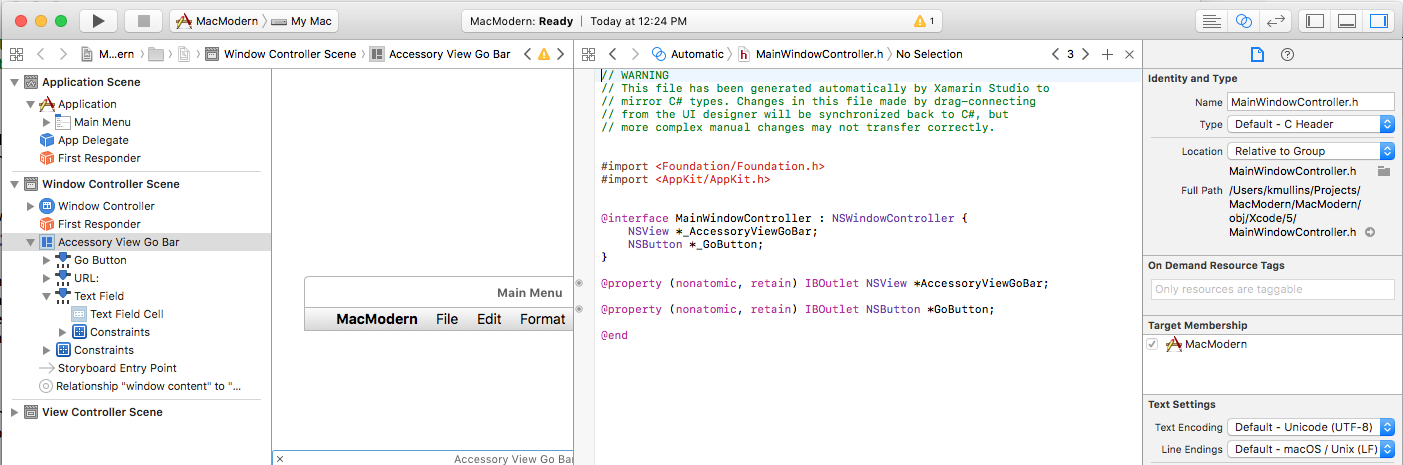Reveal full path in Finder arrow
The width and height of the screenshot is (1403, 465).
pos(1370,232)
